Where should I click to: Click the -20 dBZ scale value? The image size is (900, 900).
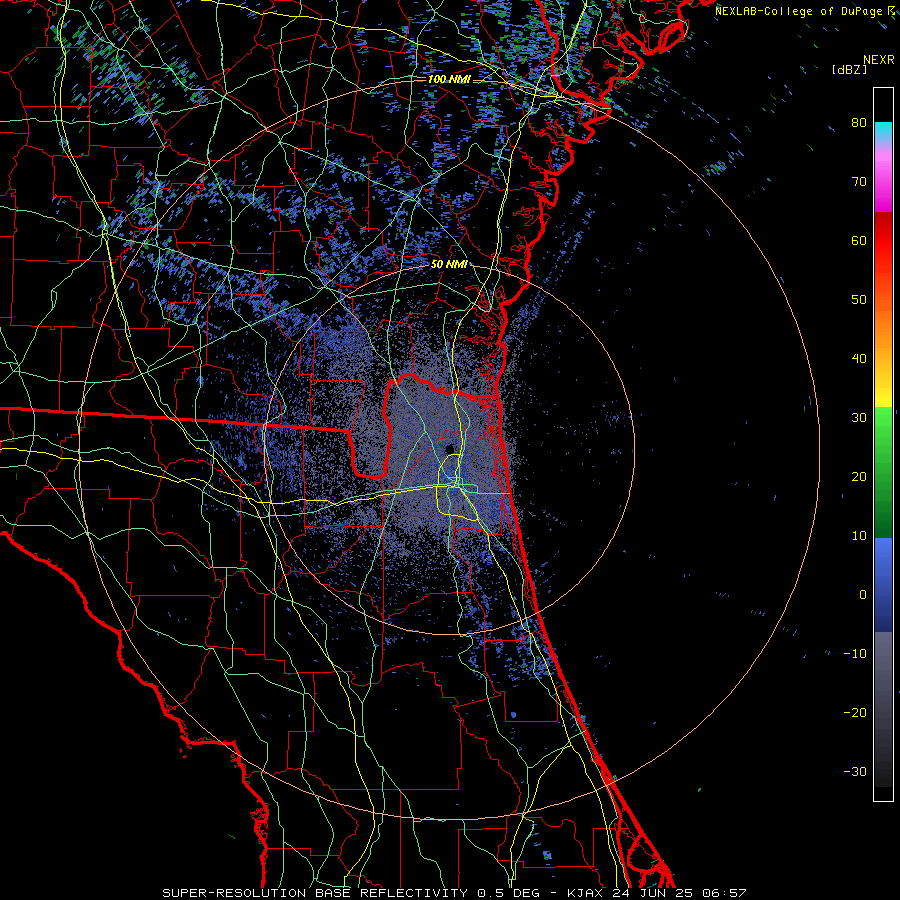(855, 712)
